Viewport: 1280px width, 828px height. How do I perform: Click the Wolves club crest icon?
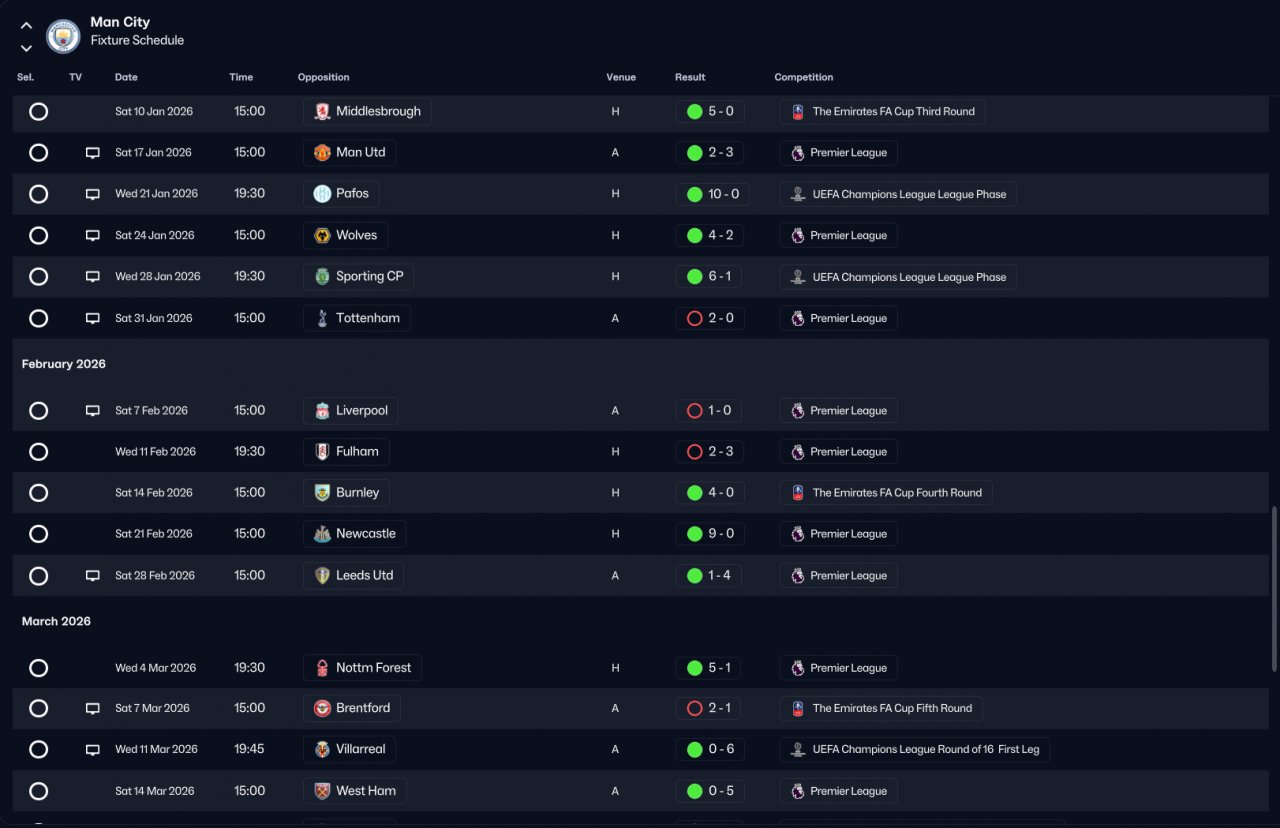(322, 236)
